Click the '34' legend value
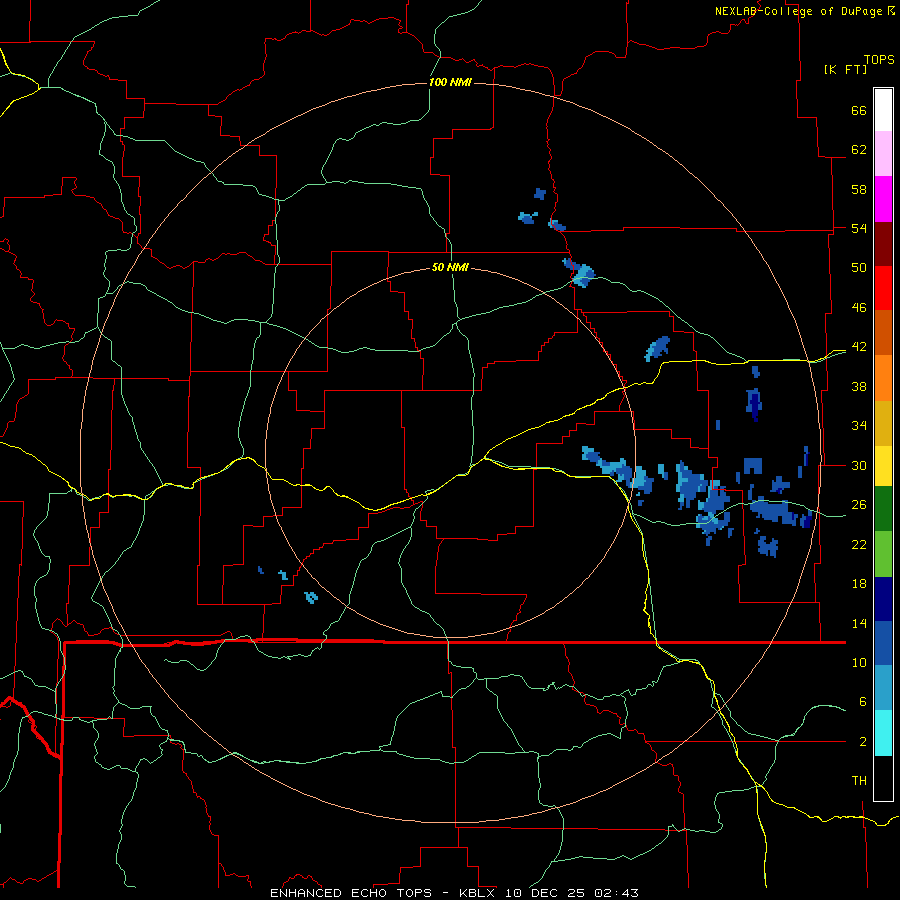 coord(859,426)
